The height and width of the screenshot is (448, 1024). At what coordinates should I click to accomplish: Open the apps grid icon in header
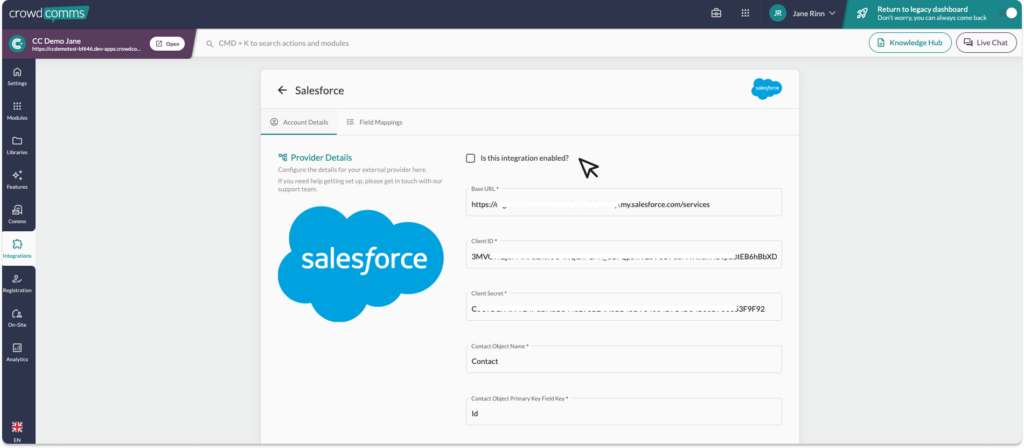[745, 13]
